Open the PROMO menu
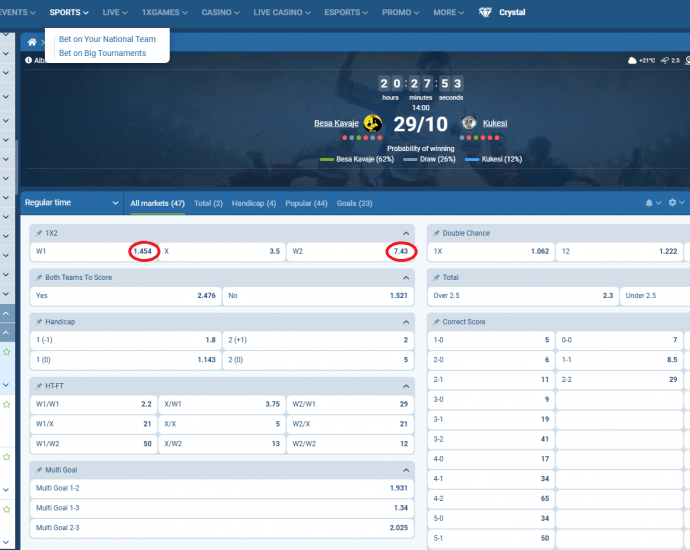Image resolution: width=690 pixels, height=550 pixels. pyautogui.click(x=400, y=12)
